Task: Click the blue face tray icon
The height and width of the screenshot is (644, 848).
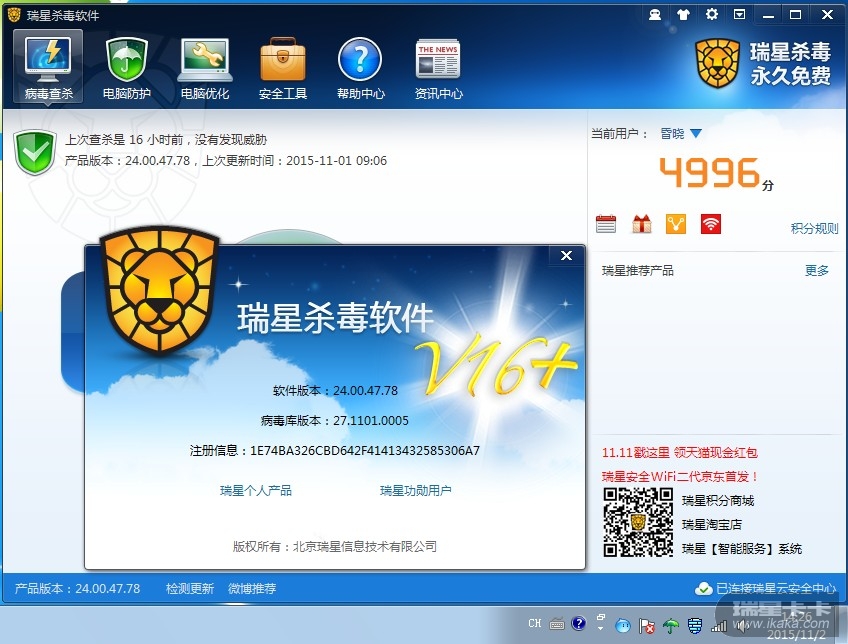Action: pos(623,626)
